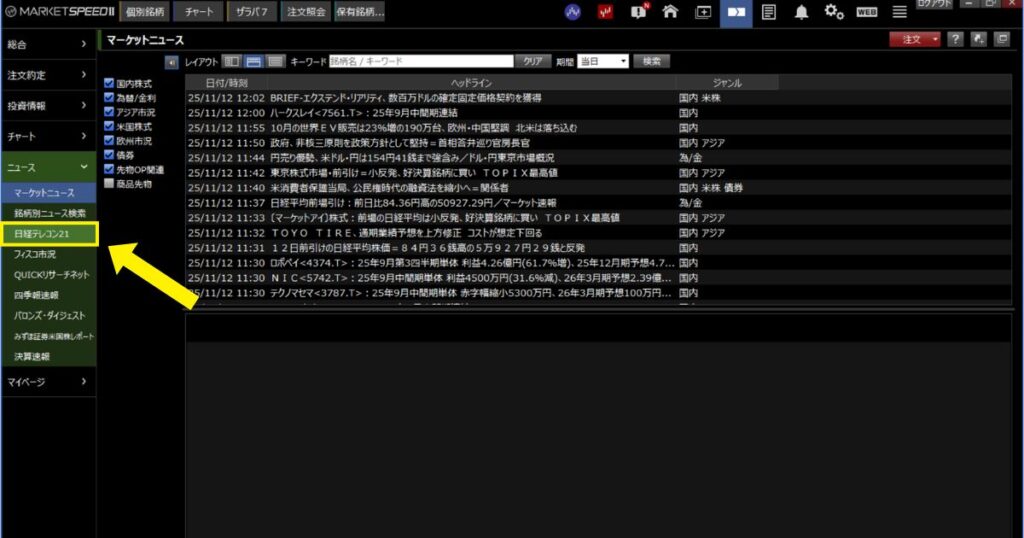Viewport: 1024px width, 538px height.
Task: Open バロンズ・ダイジェスト in the sidebar
Action: [48, 315]
